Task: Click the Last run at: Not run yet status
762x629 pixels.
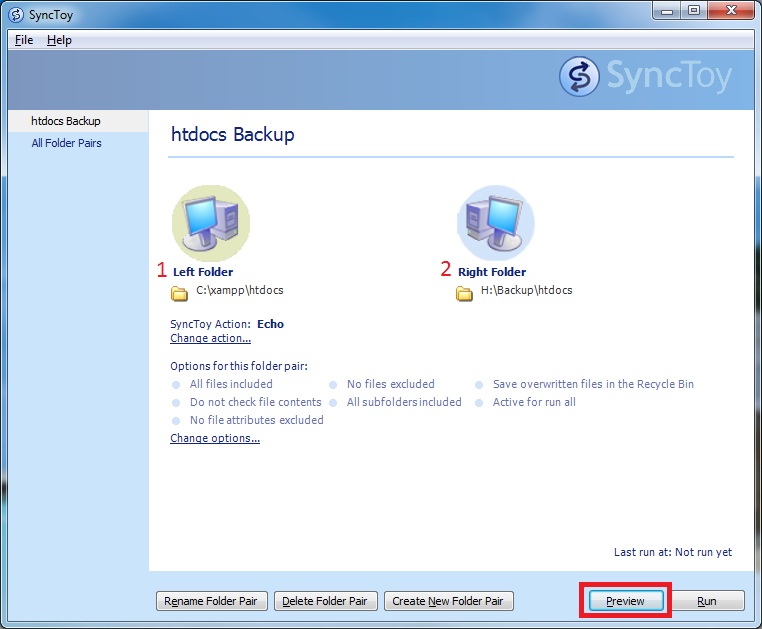Action: [673, 552]
